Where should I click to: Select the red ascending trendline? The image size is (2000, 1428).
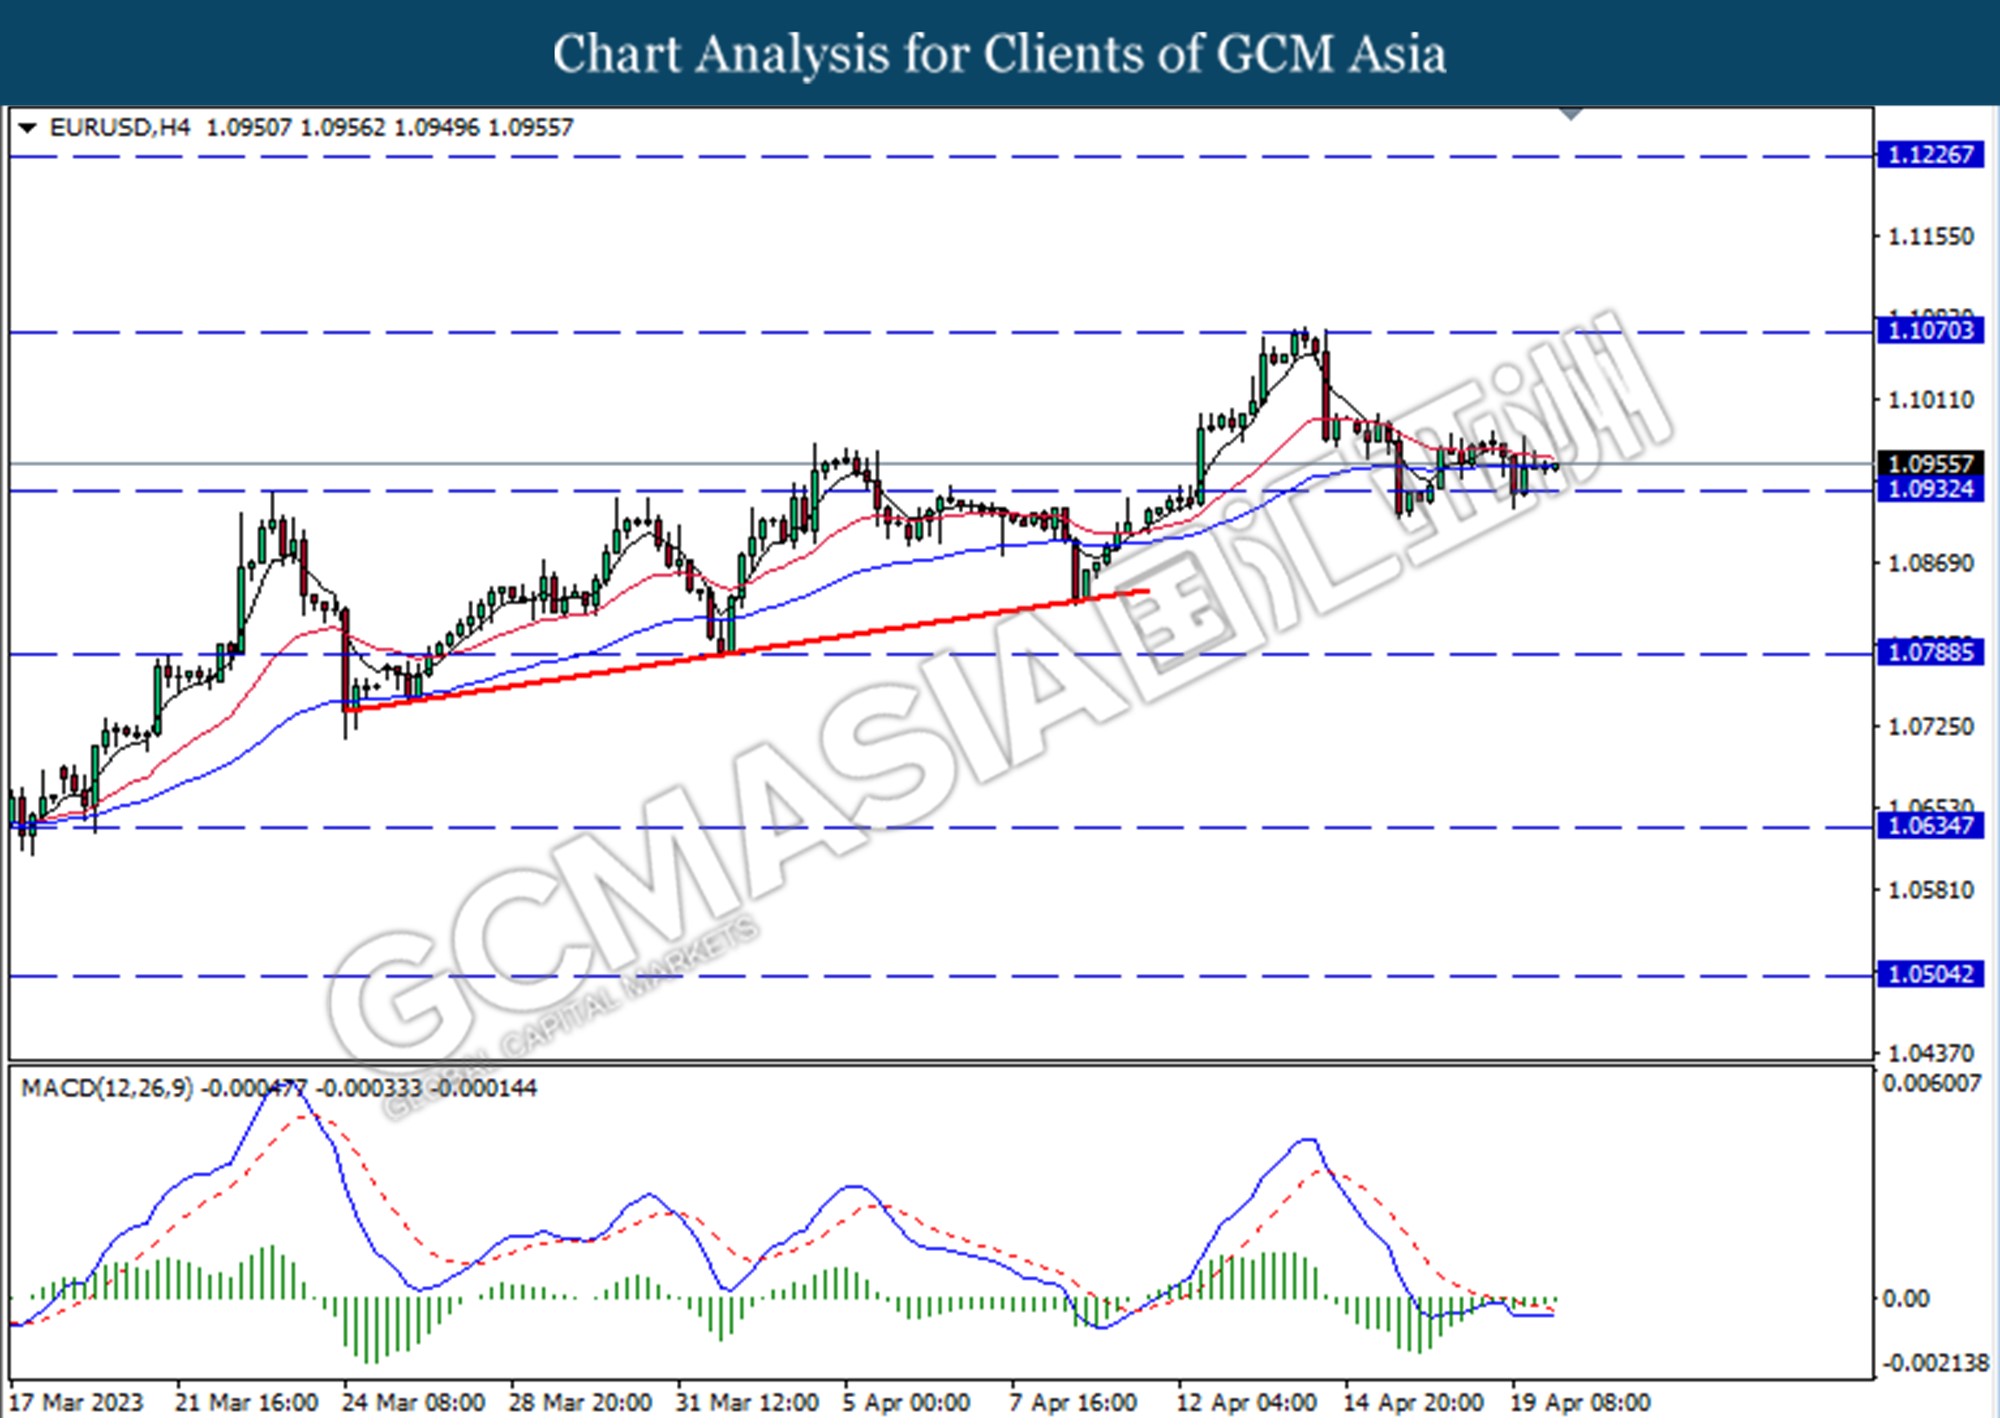click(746, 650)
